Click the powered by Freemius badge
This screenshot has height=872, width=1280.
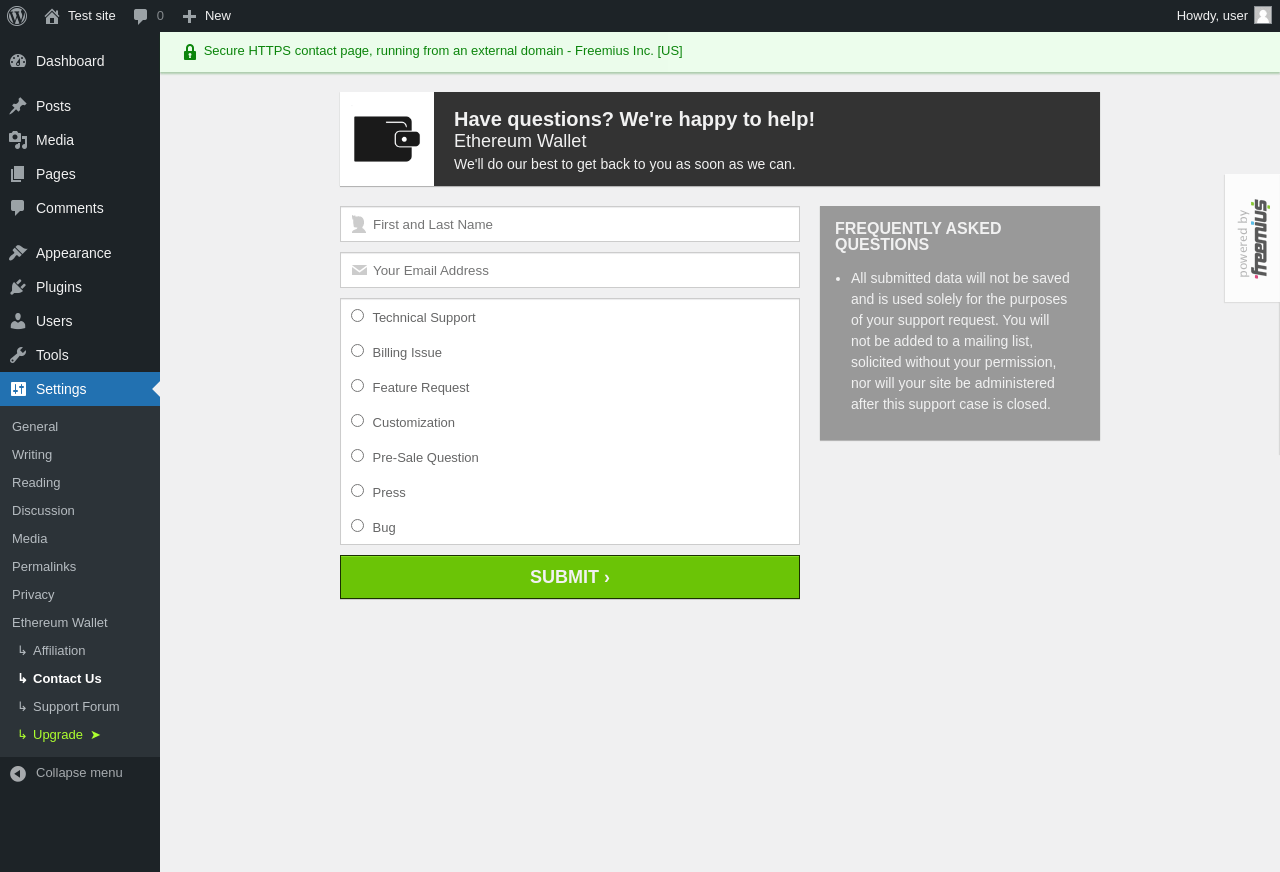(x=1252, y=238)
